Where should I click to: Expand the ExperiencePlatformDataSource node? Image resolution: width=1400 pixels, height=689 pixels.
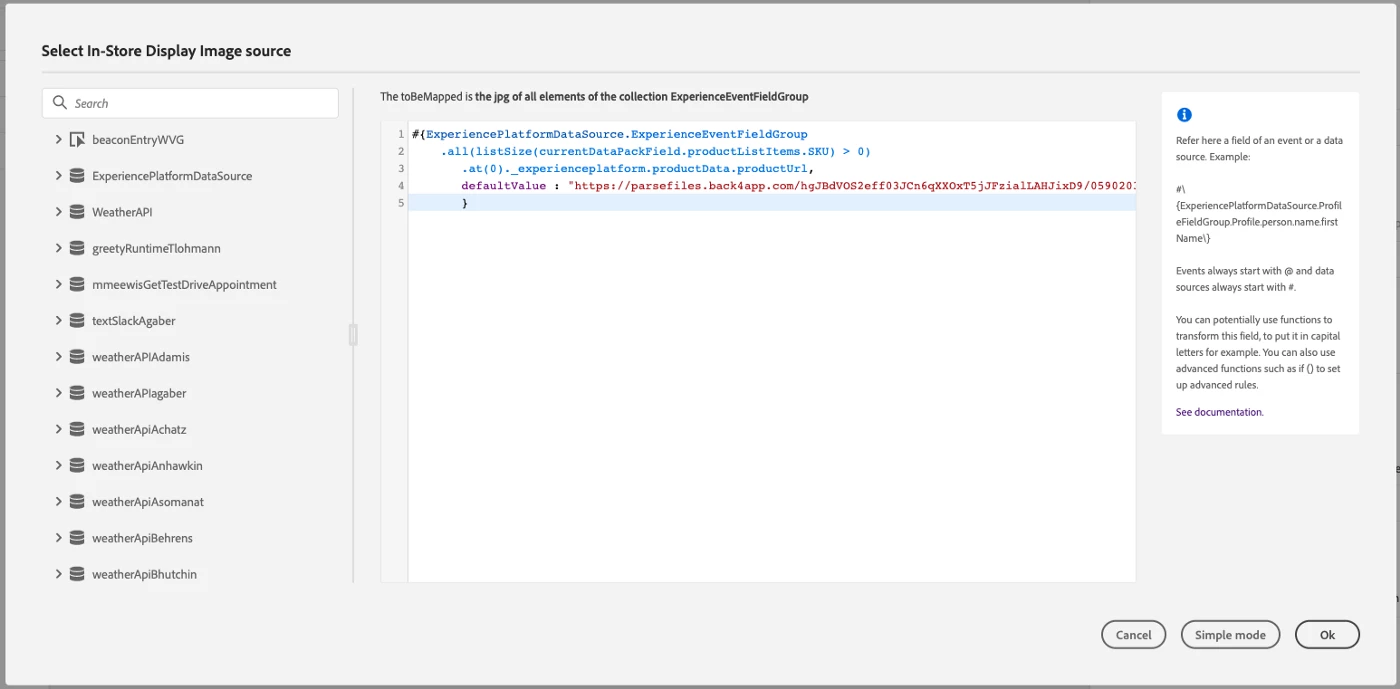click(x=59, y=176)
